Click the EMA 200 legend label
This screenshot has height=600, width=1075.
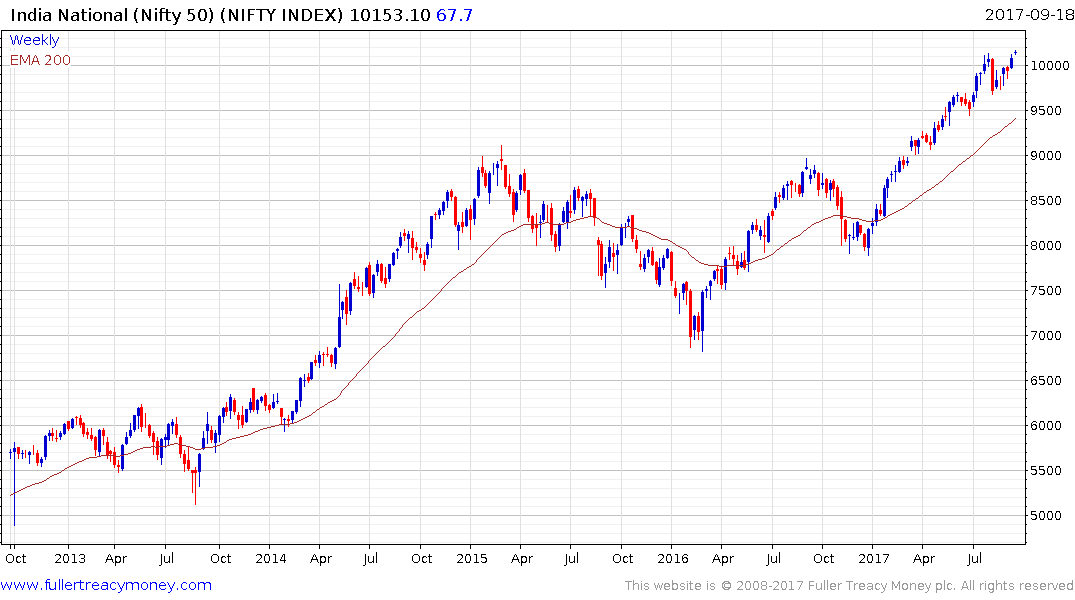click(40, 60)
